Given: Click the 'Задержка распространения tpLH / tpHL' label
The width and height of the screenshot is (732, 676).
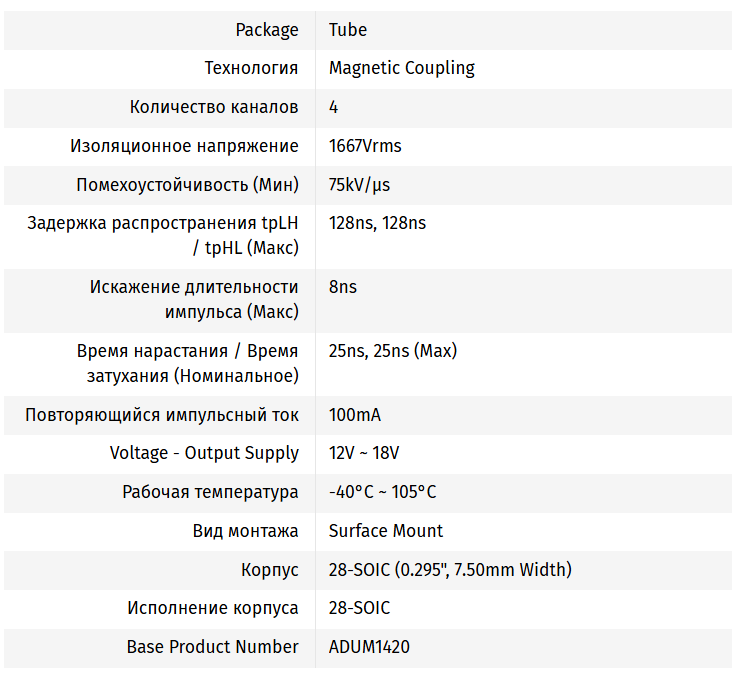Looking at the screenshot, I should tap(163, 235).
